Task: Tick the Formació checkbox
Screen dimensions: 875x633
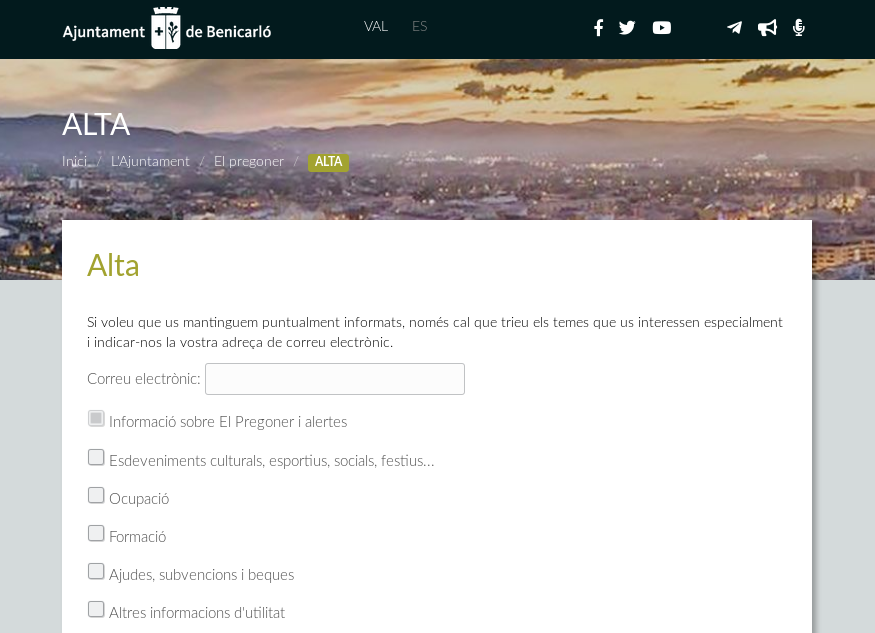Action: pyautogui.click(x=96, y=533)
